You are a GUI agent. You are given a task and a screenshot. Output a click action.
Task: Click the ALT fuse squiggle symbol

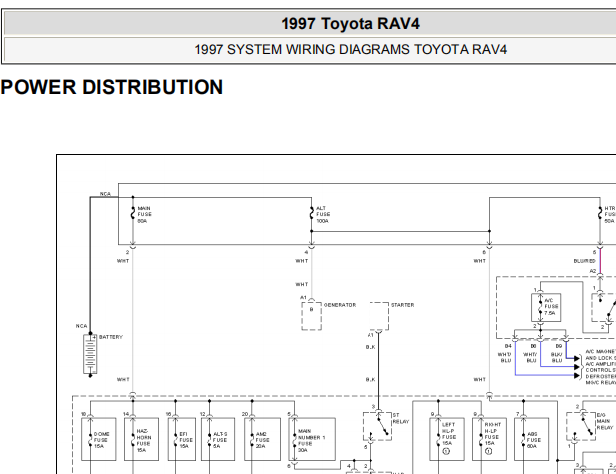pyautogui.click(x=312, y=214)
